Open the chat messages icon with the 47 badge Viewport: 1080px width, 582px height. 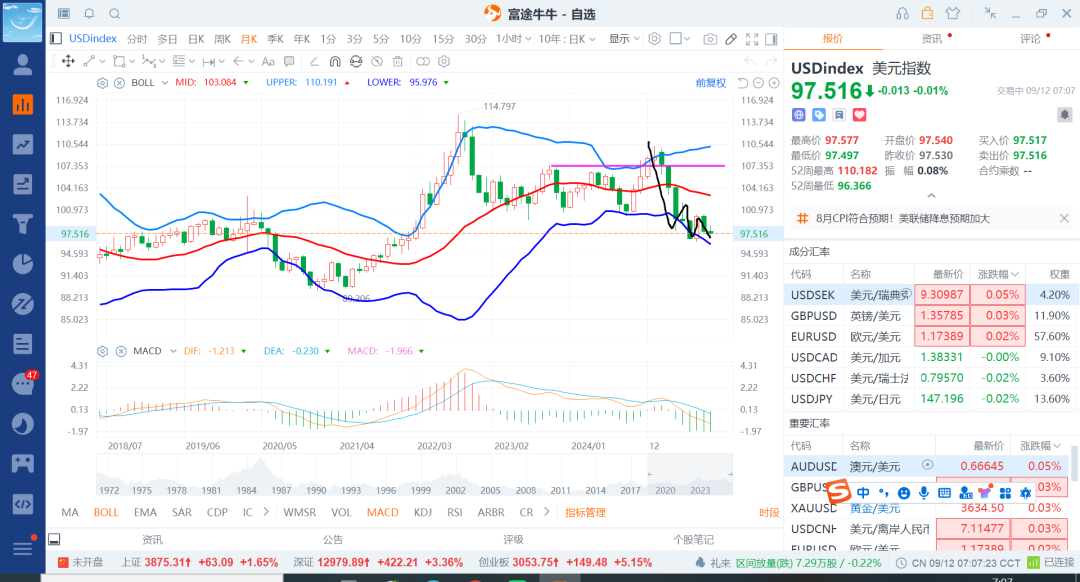click(x=23, y=383)
